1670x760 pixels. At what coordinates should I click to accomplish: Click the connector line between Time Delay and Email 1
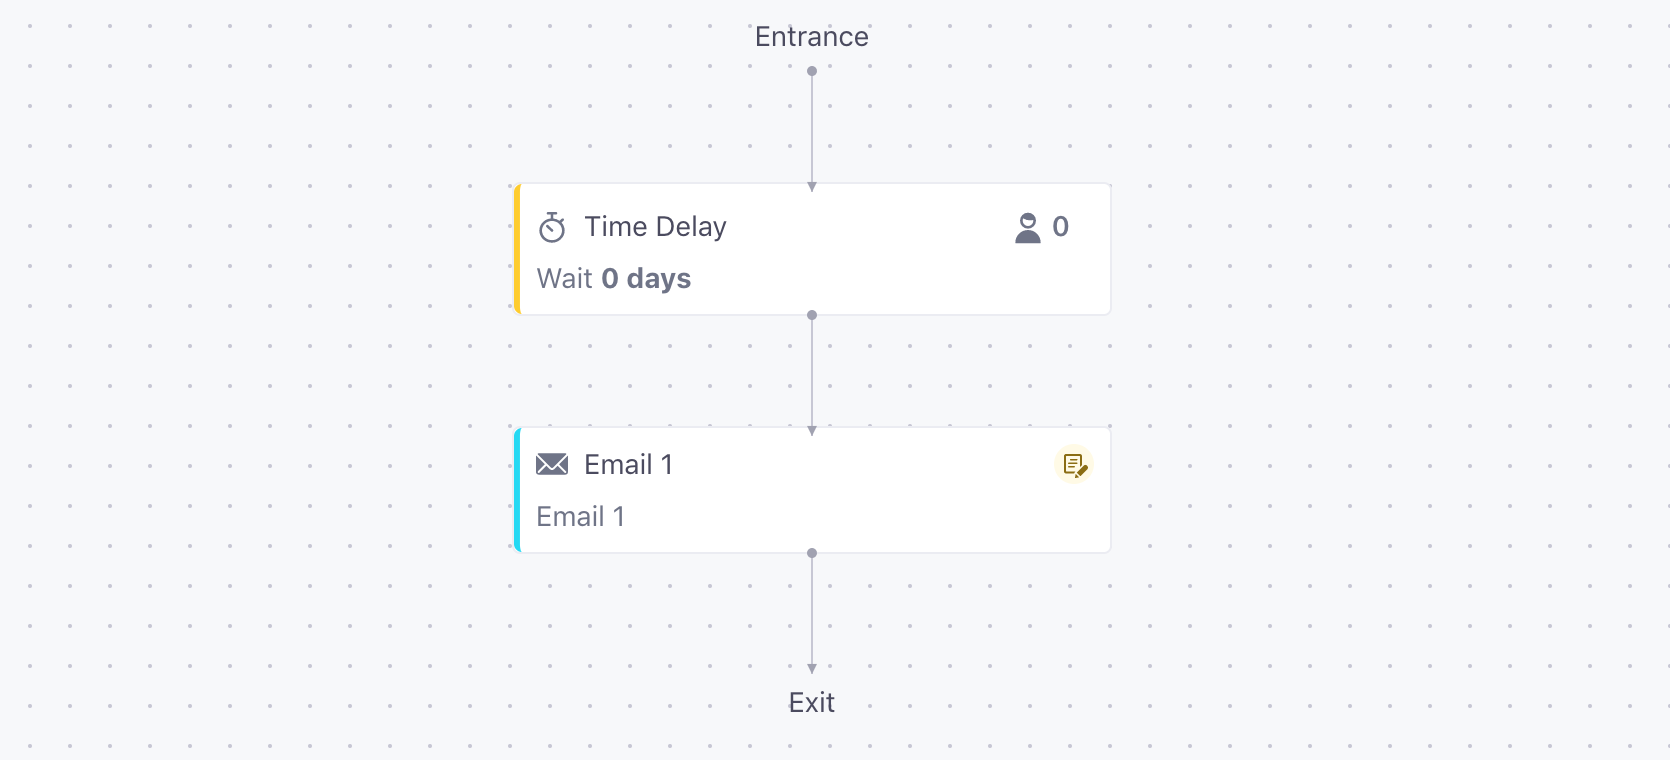812,372
